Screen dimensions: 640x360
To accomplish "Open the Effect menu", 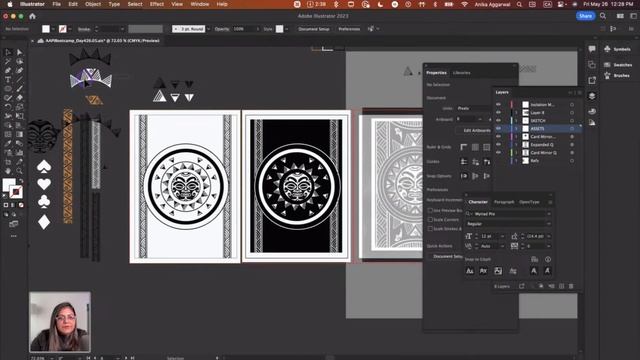I will pos(157,4).
